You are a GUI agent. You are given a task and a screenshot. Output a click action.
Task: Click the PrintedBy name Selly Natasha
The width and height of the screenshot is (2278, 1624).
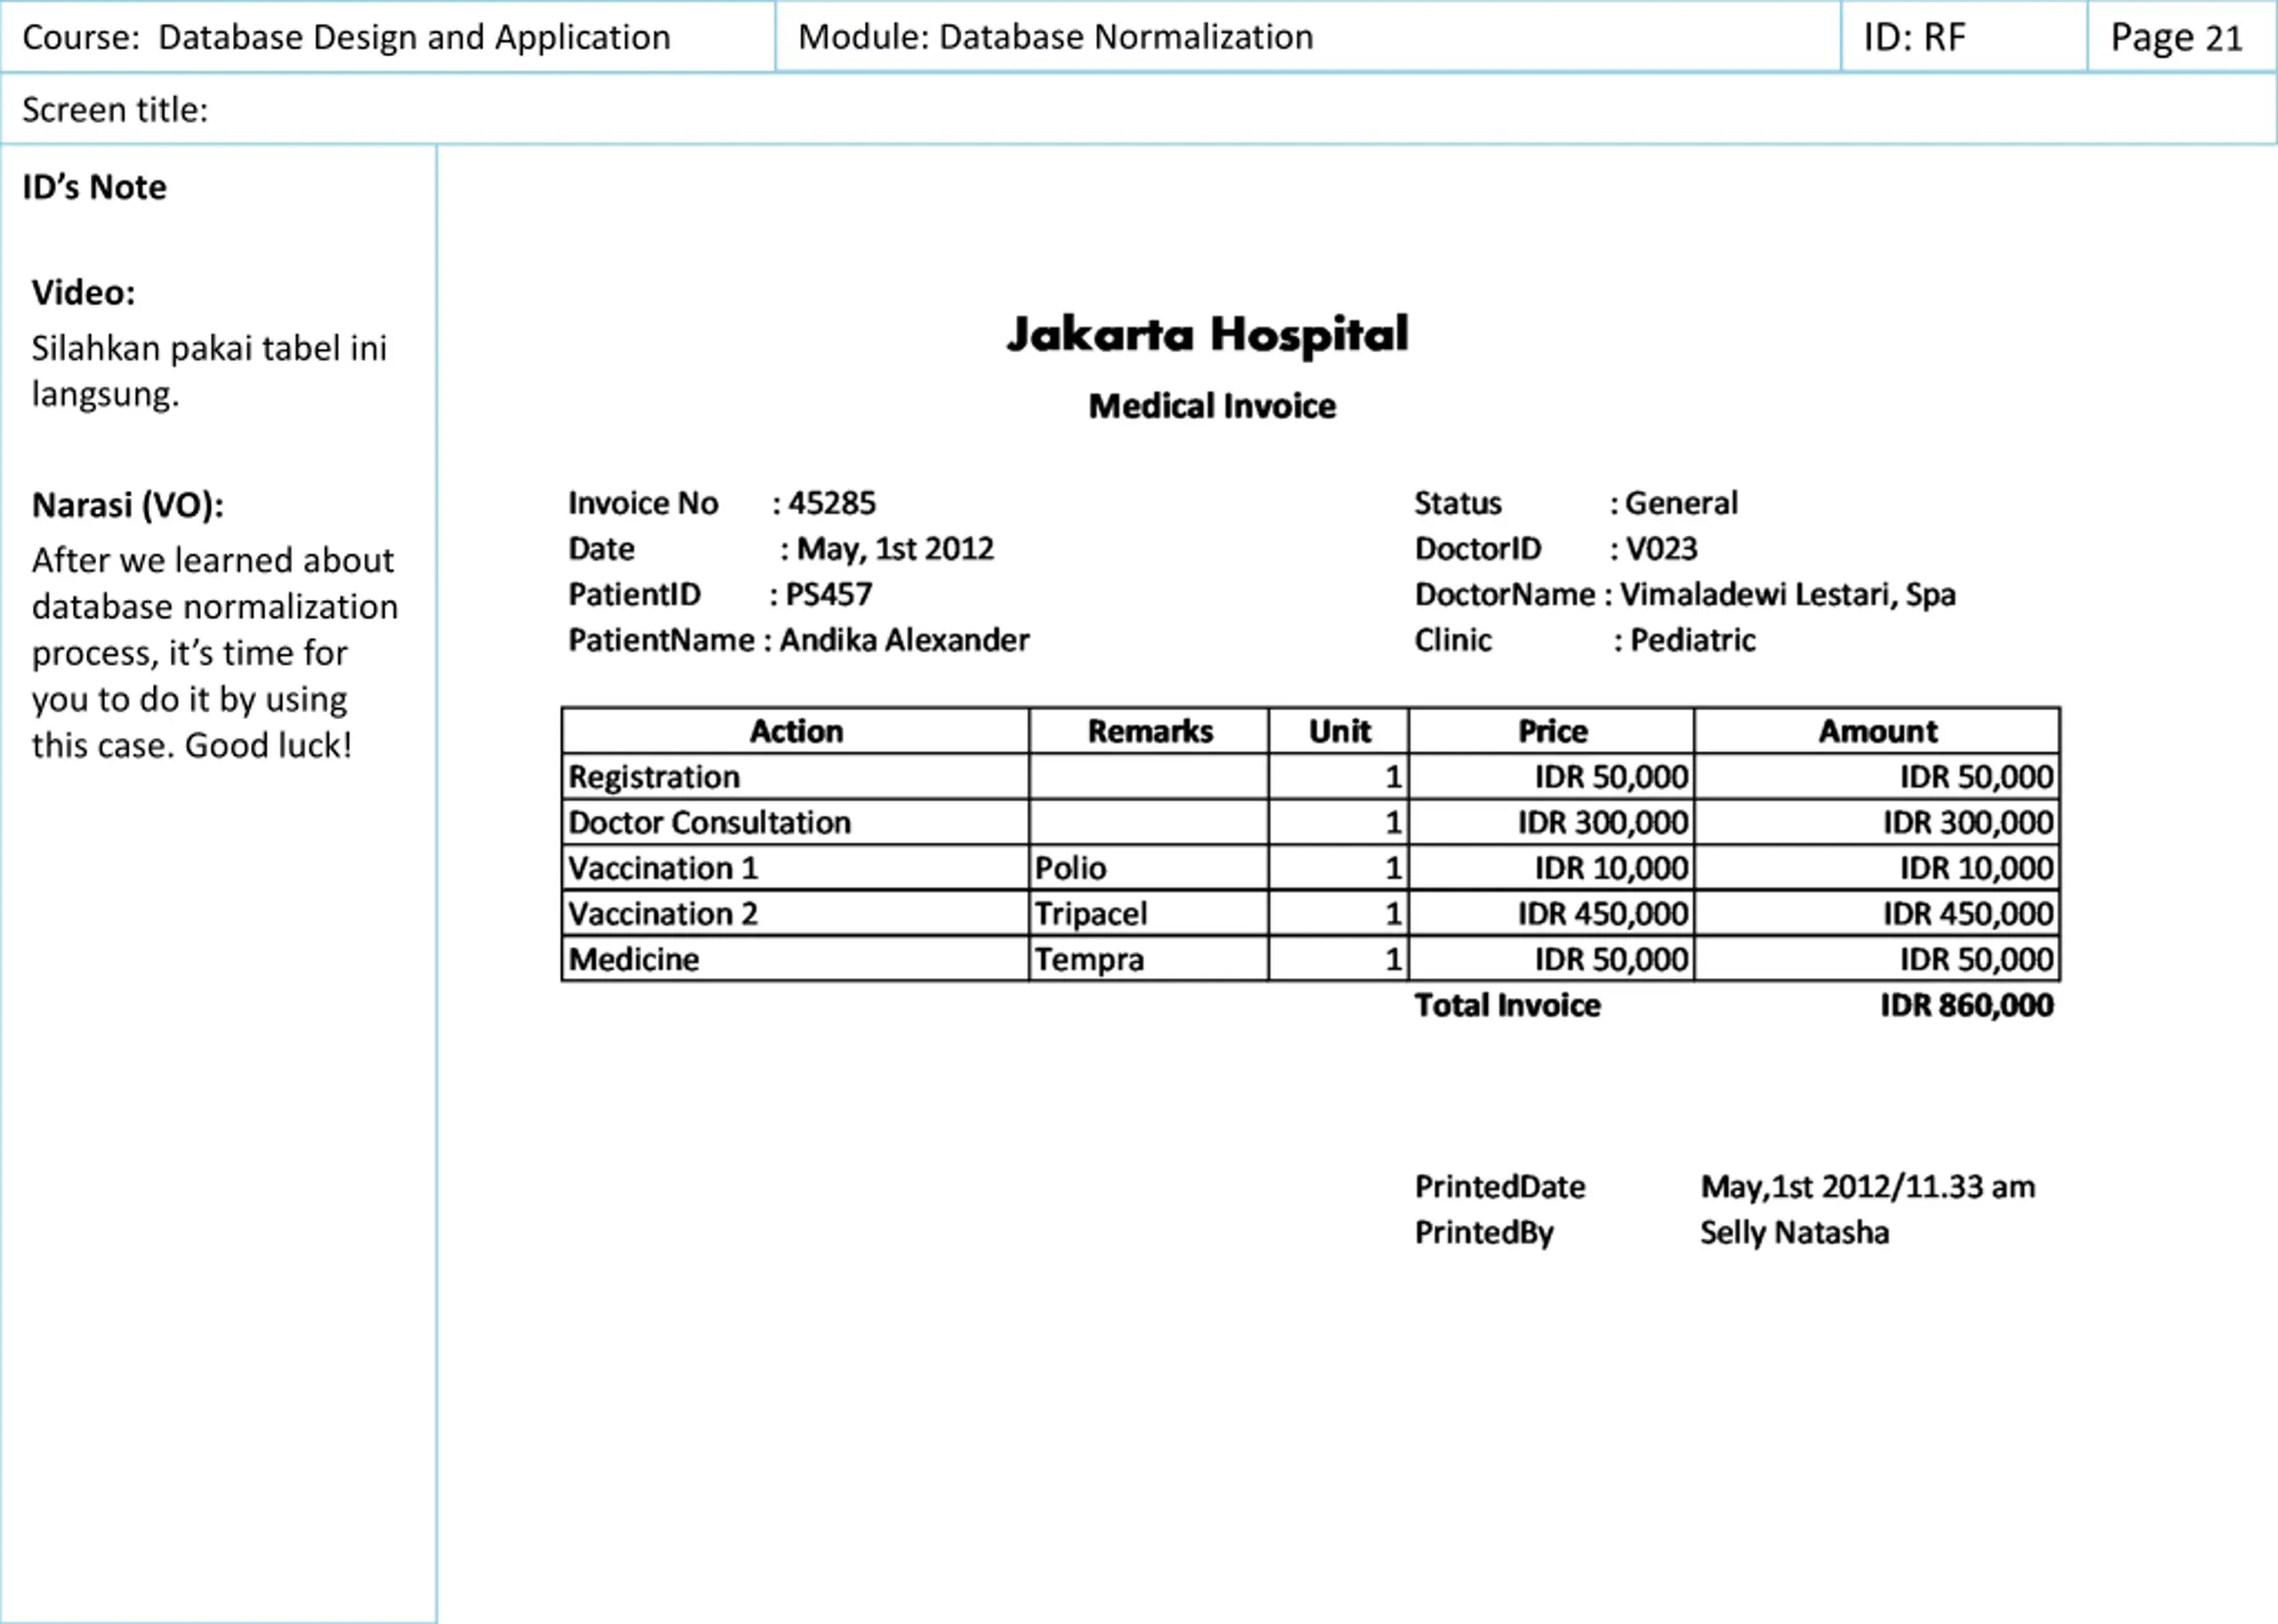point(1794,1232)
